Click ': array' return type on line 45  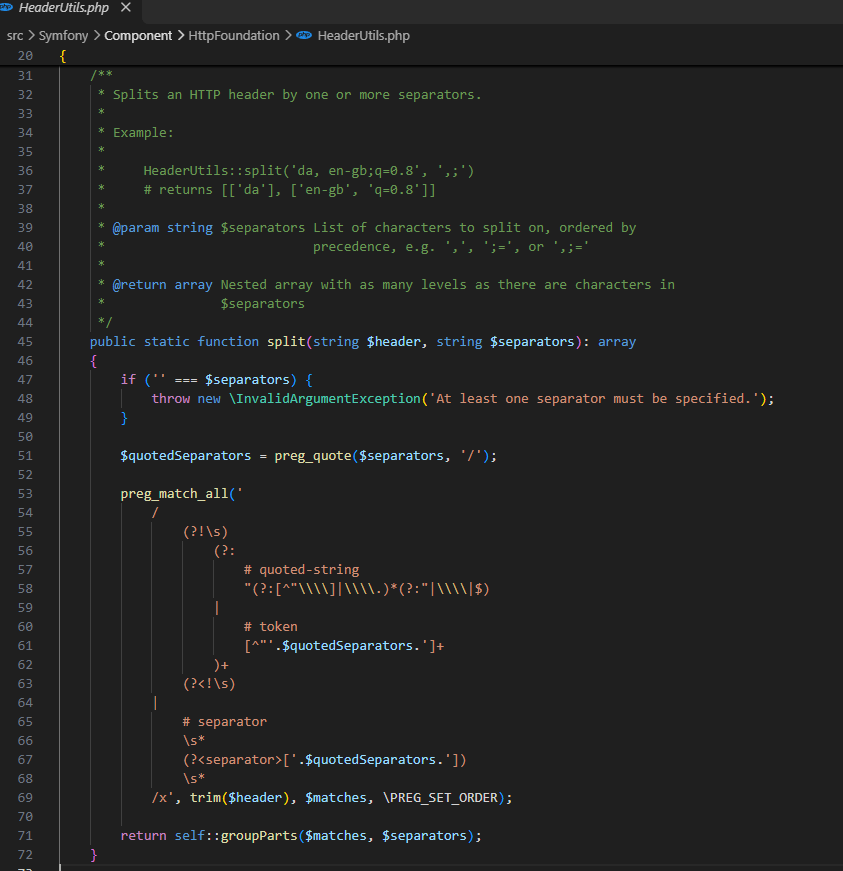(609, 342)
